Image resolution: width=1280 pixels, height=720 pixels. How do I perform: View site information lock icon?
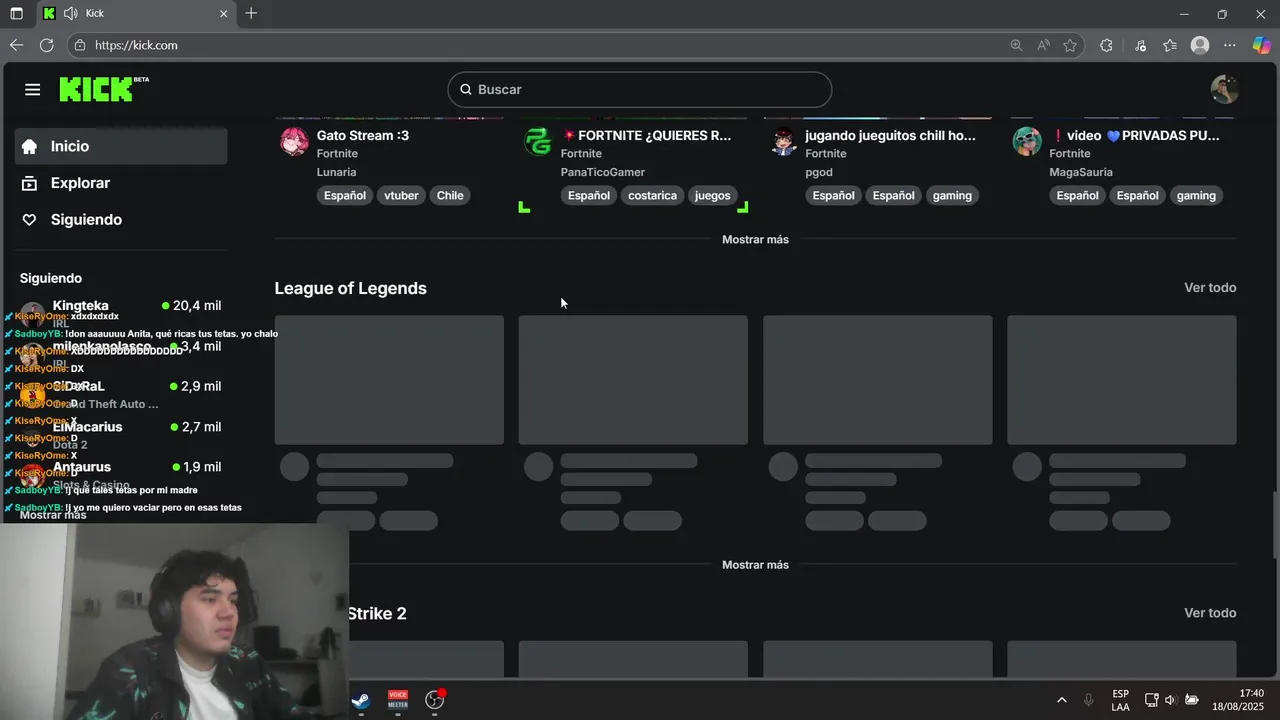click(x=80, y=45)
